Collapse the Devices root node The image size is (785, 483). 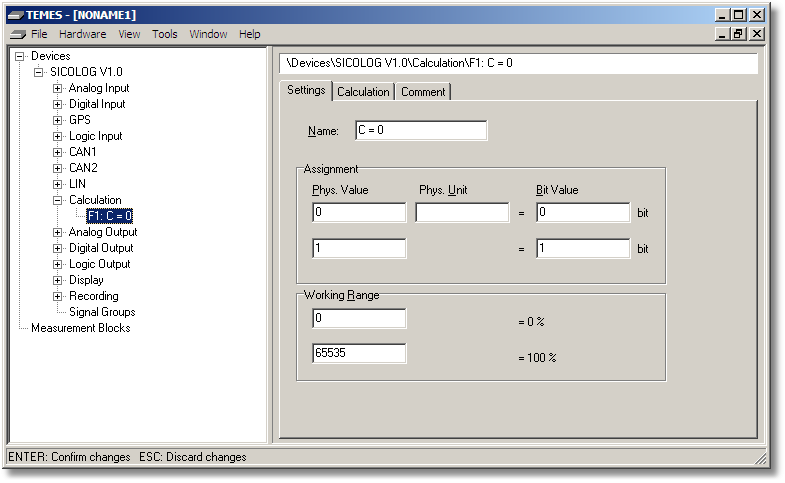point(20,56)
